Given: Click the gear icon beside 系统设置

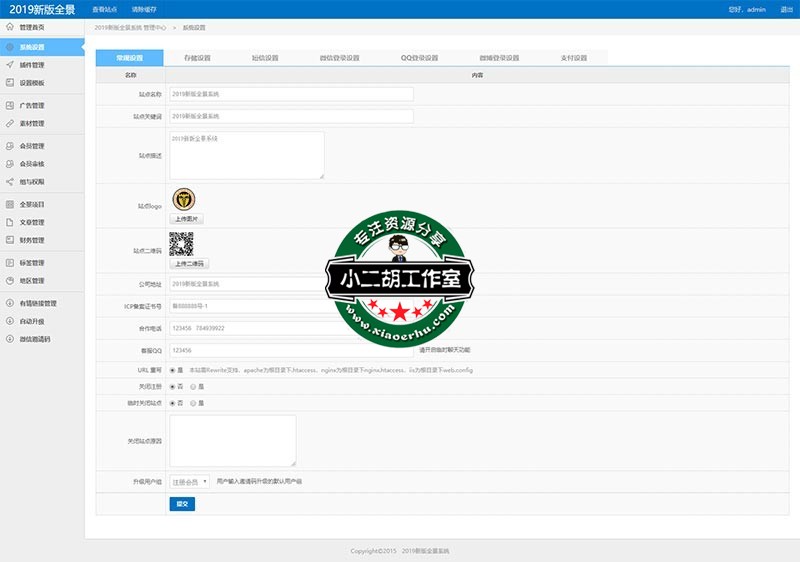Looking at the screenshot, I should 9,47.
